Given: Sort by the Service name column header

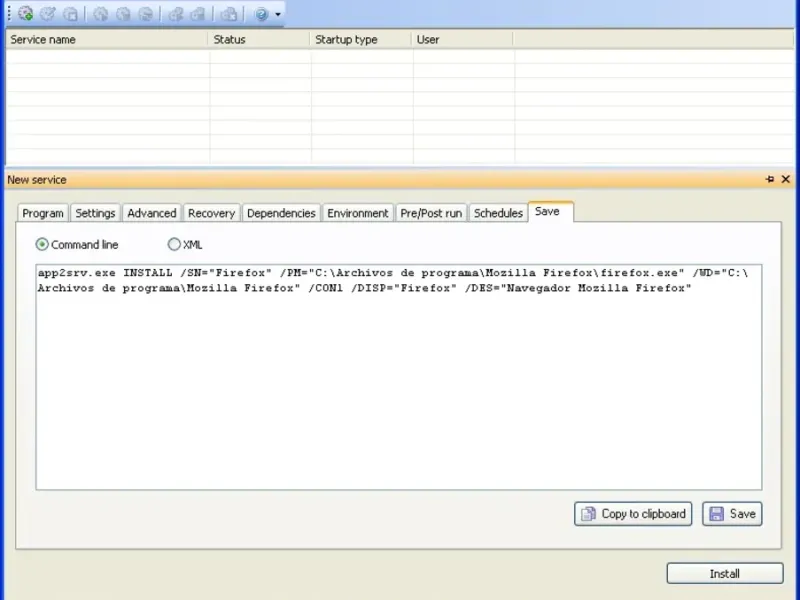Looking at the screenshot, I should pos(107,40).
